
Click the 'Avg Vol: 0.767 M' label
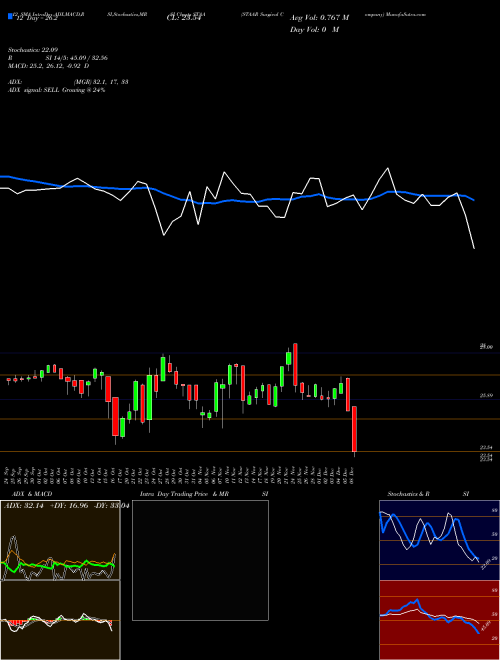[x=319, y=18]
